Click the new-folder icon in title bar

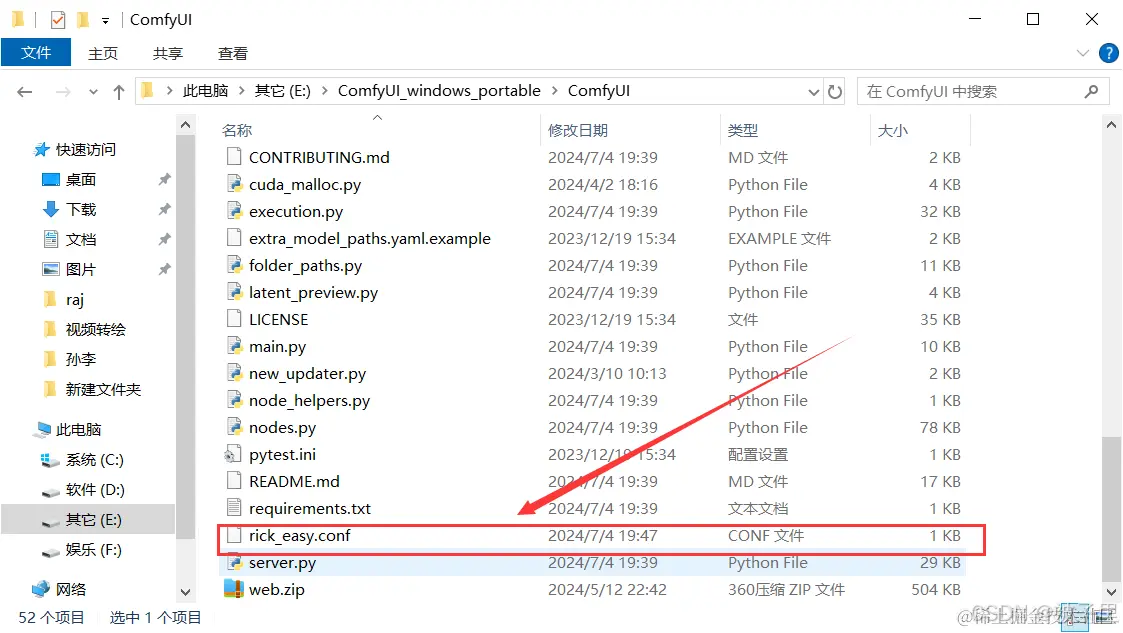pyautogui.click(x=82, y=20)
